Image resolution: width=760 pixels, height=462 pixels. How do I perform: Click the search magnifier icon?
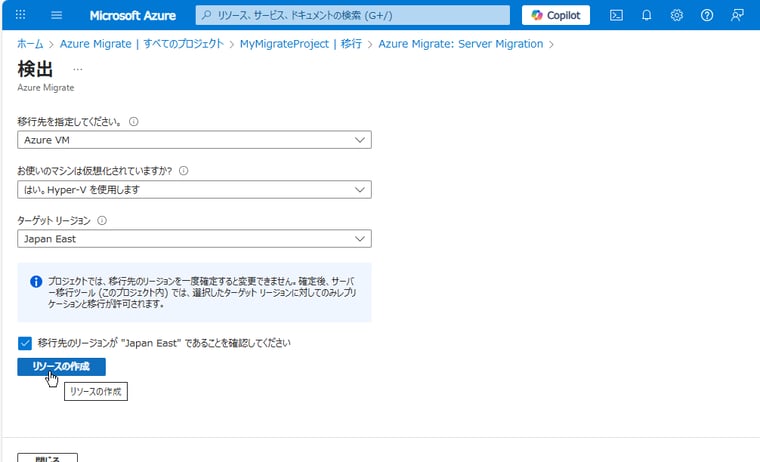coord(206,15)
